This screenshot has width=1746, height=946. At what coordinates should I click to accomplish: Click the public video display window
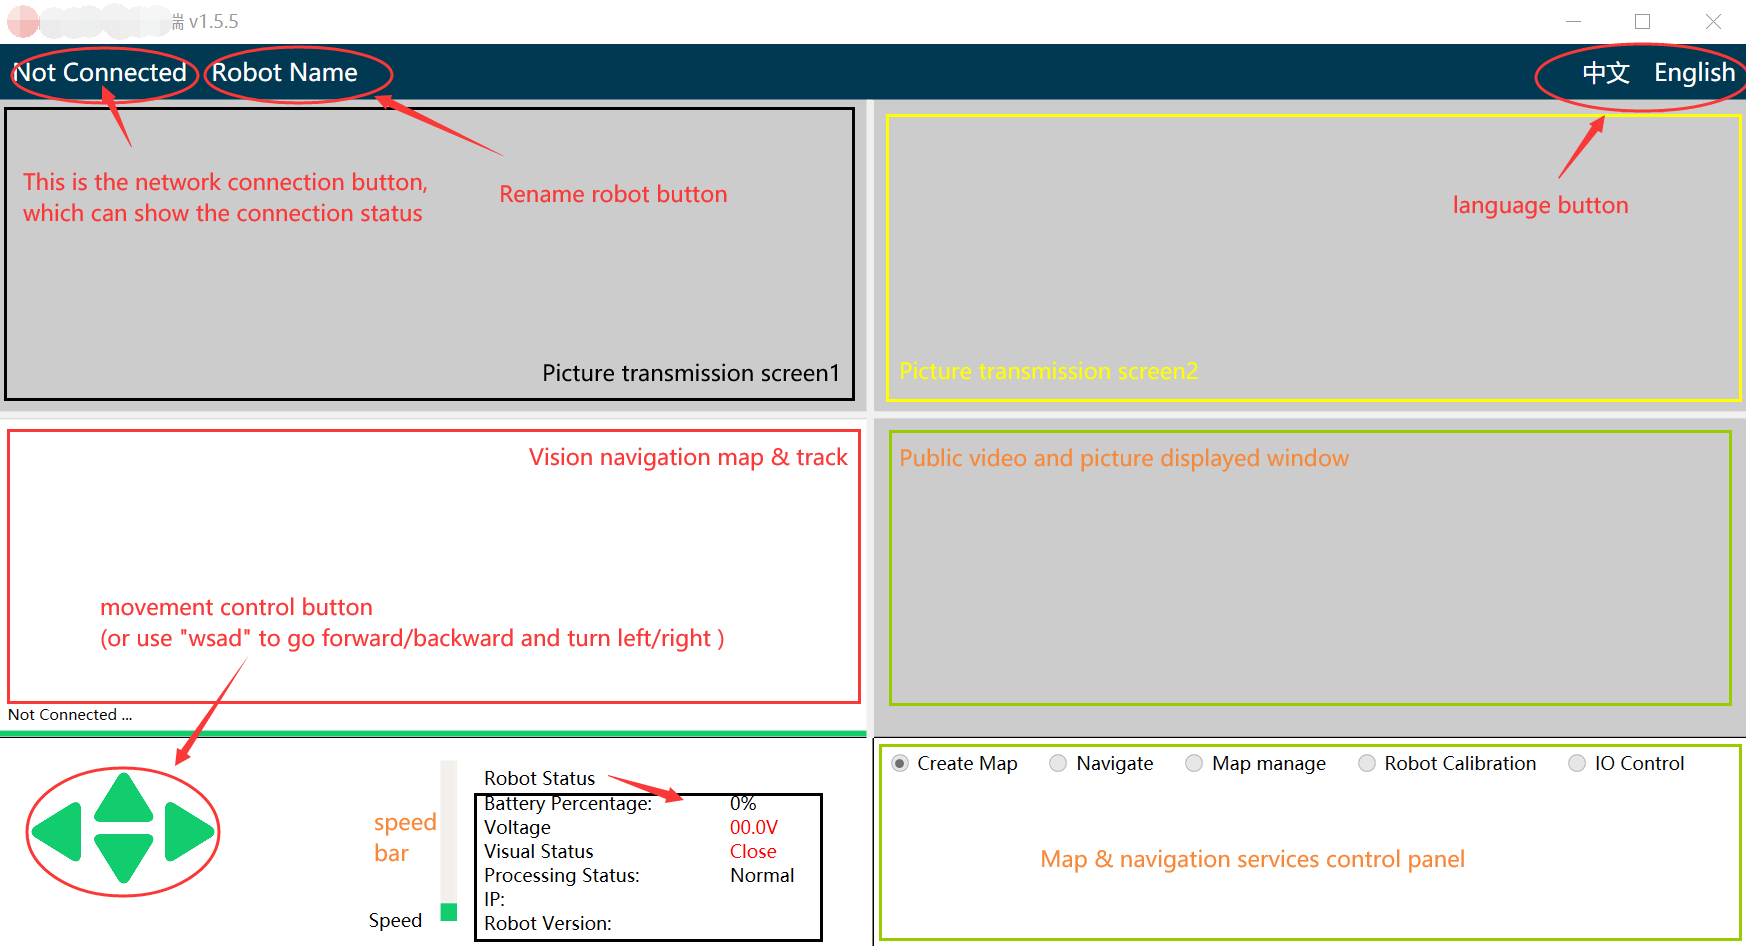(x=1310, y=568)
